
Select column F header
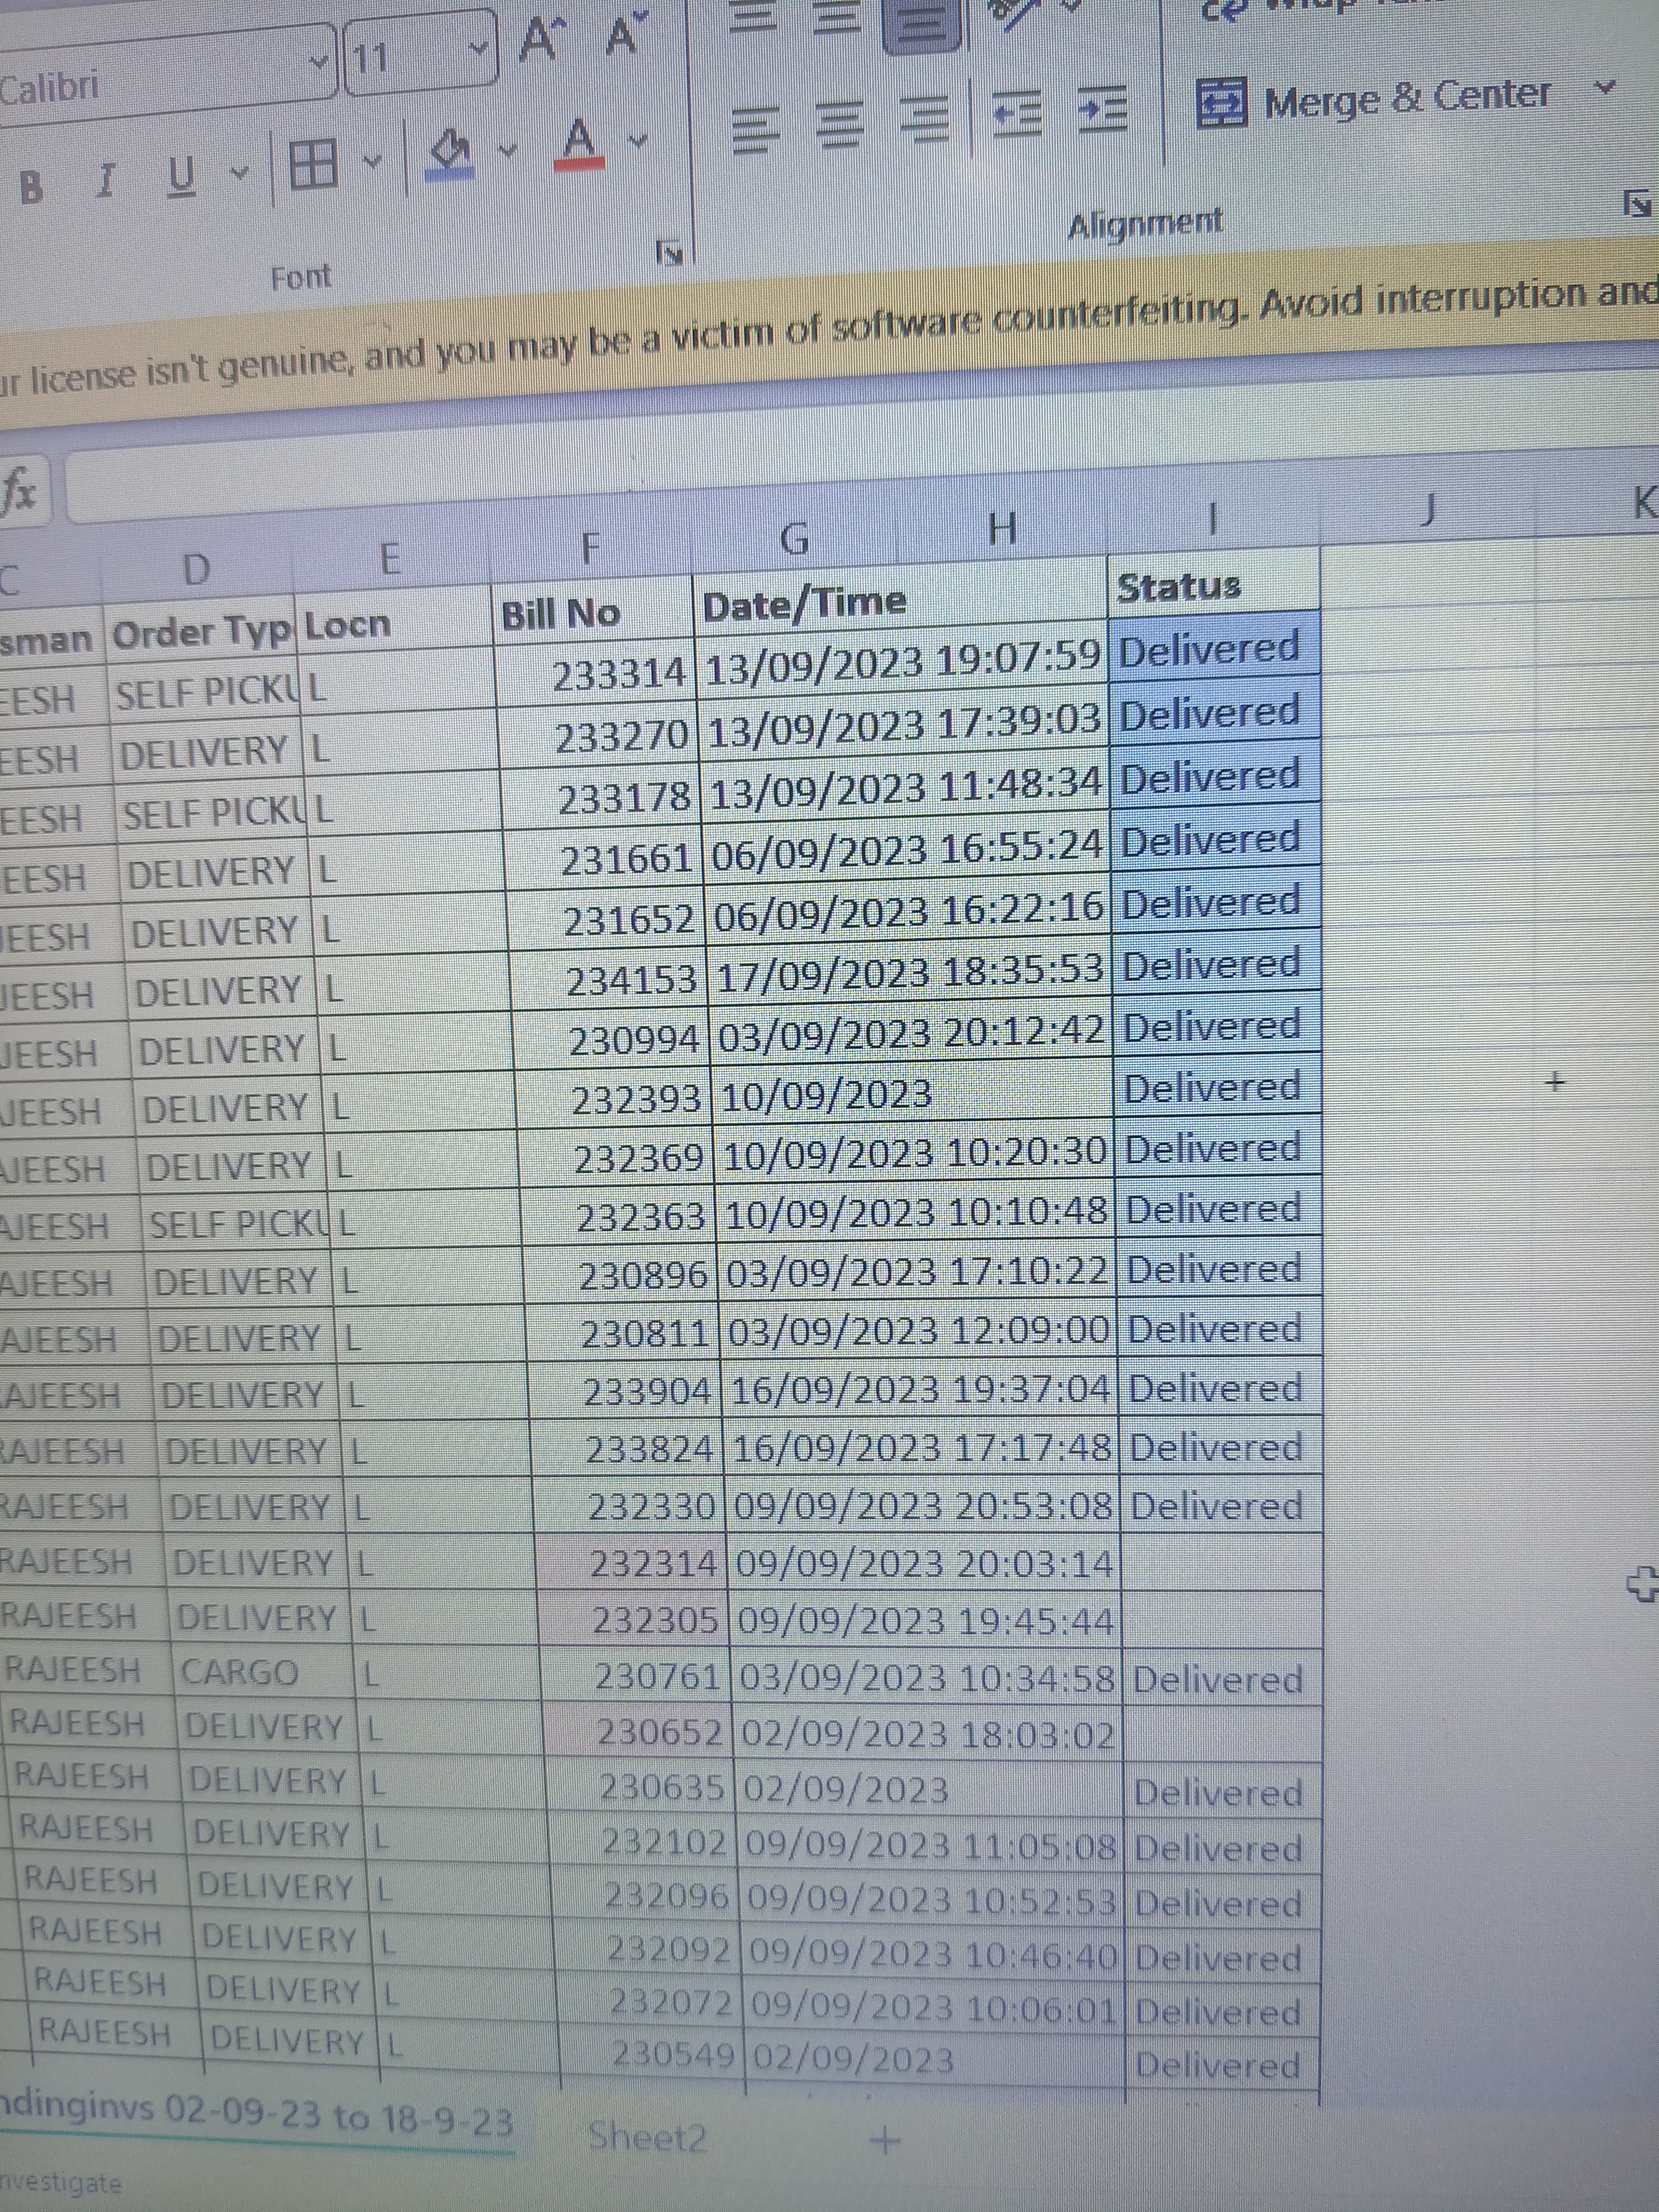pyautogui.click(x=590, y=548)
